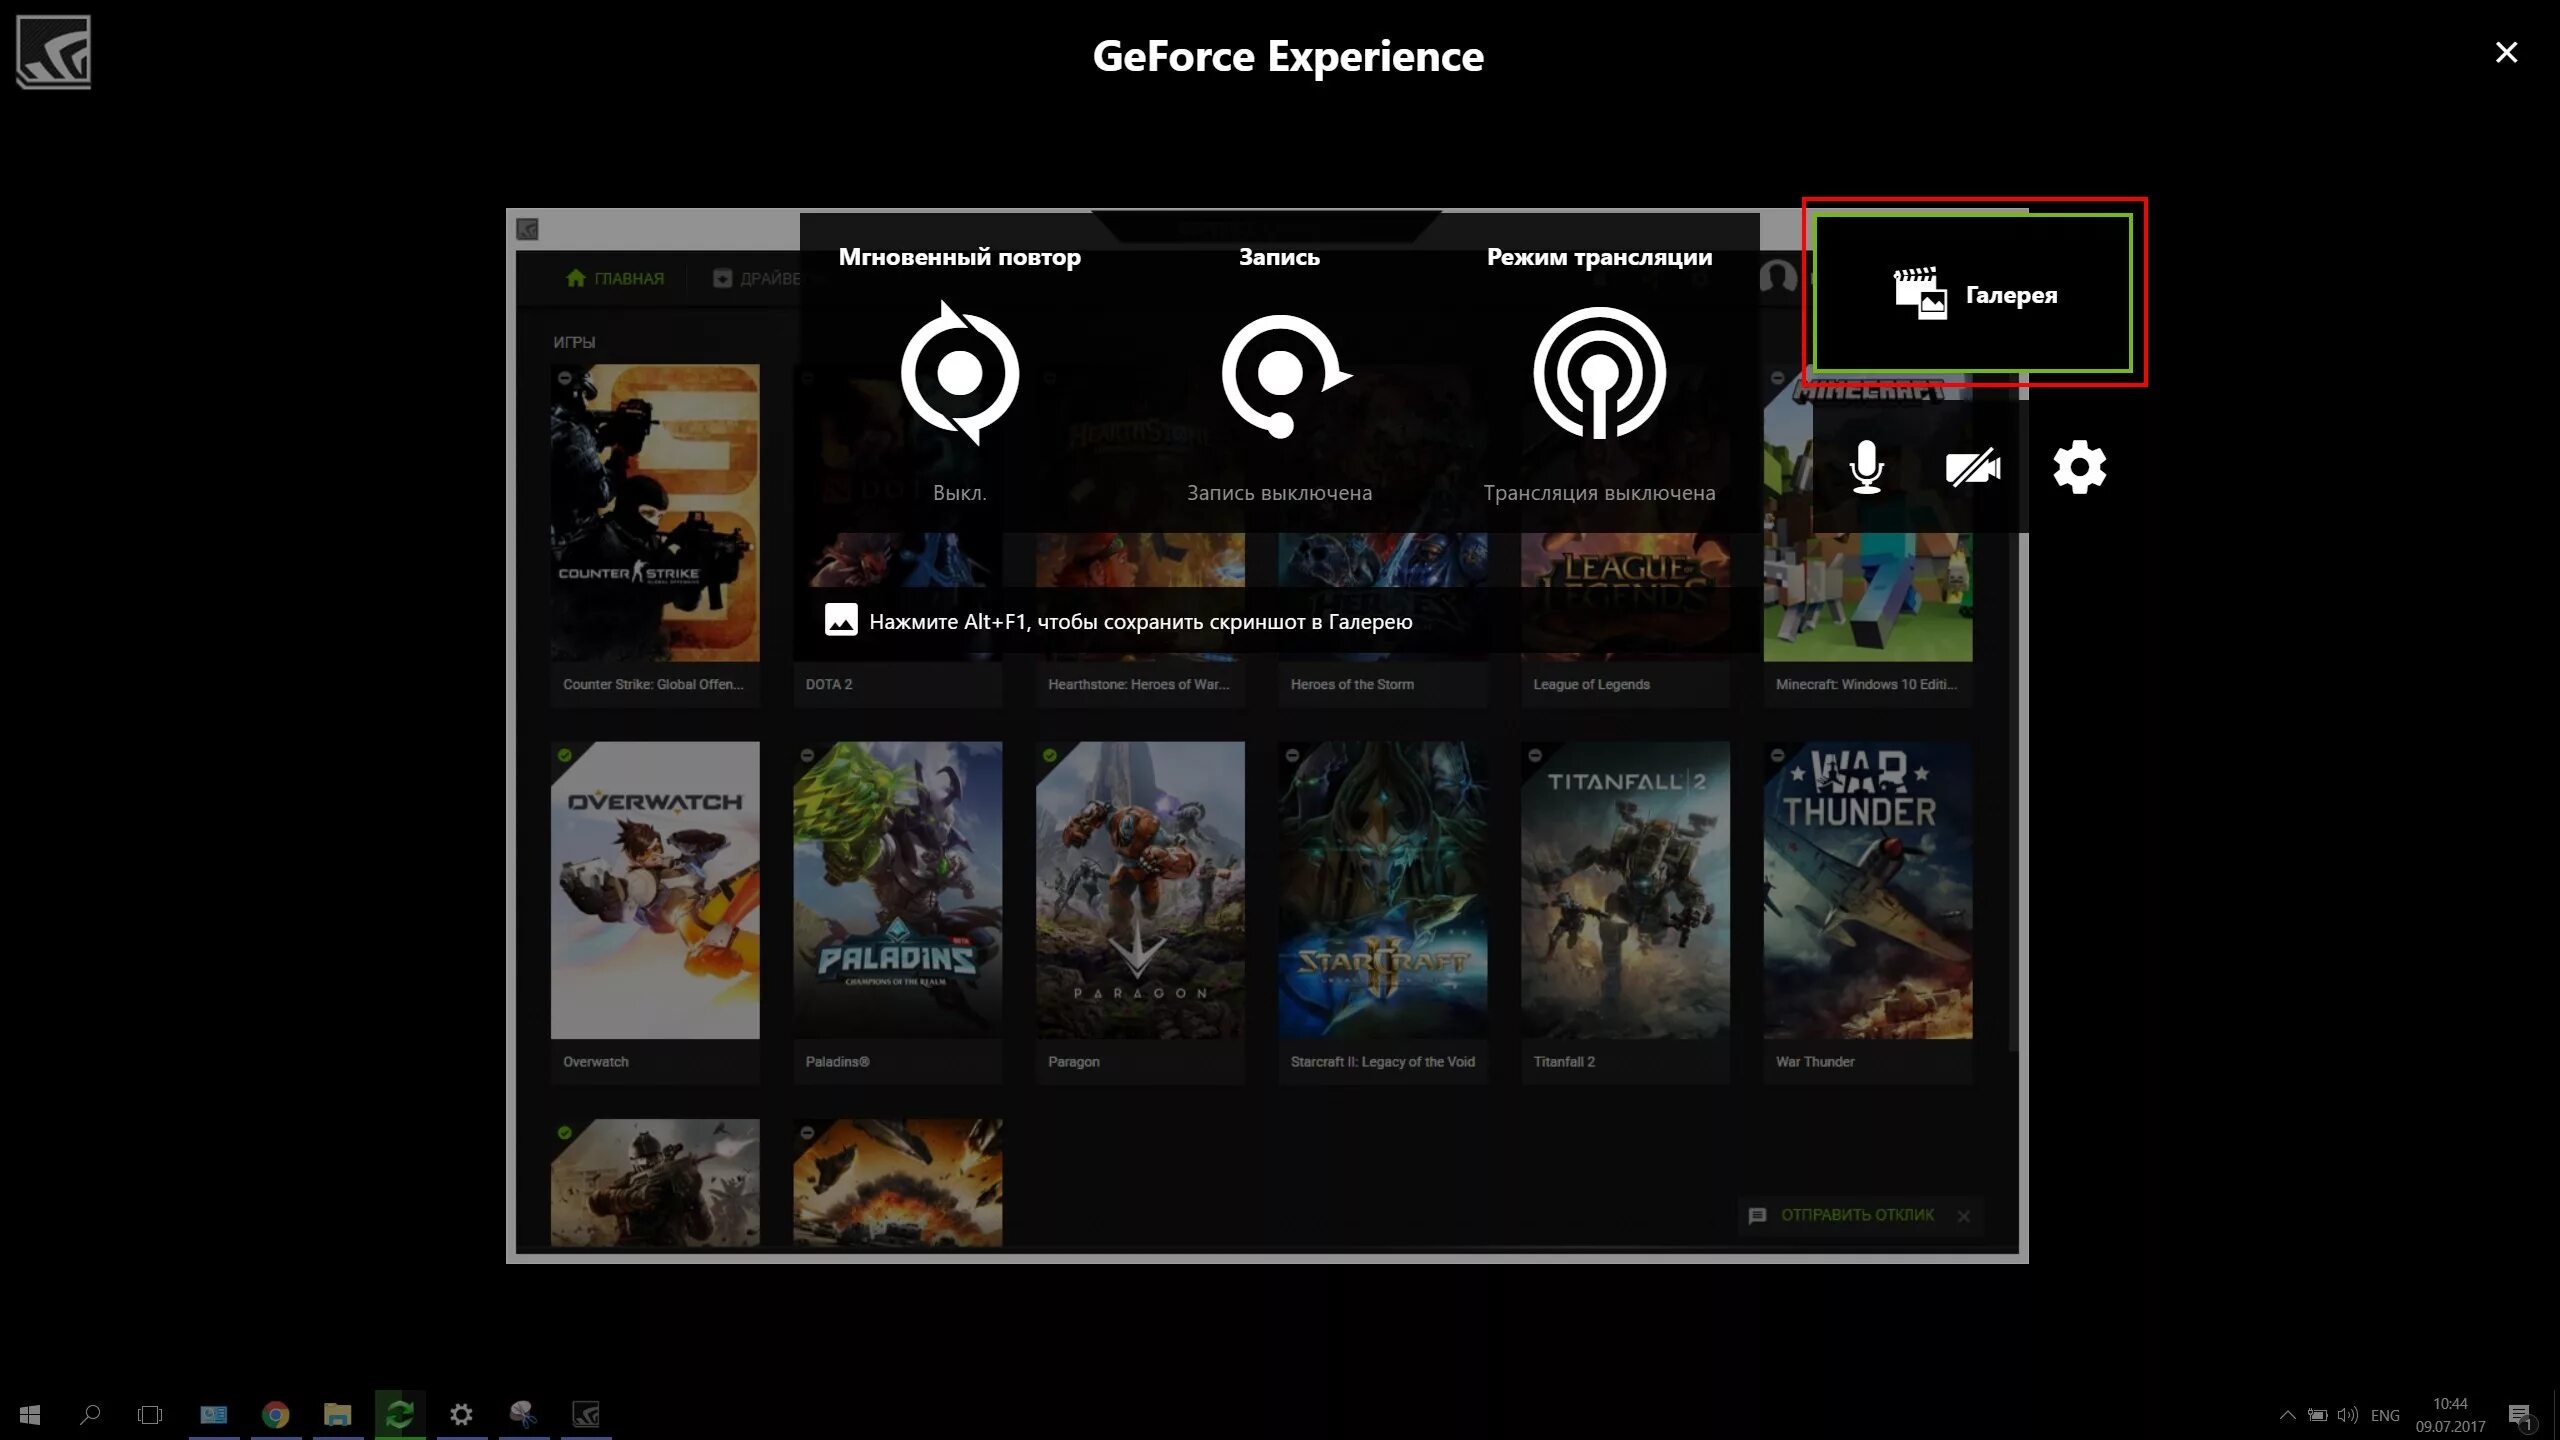Switch to the ГЛАВНАЯ tab
The image size is (2560, 1440).
pyautogui.click(x=615, y=278)
